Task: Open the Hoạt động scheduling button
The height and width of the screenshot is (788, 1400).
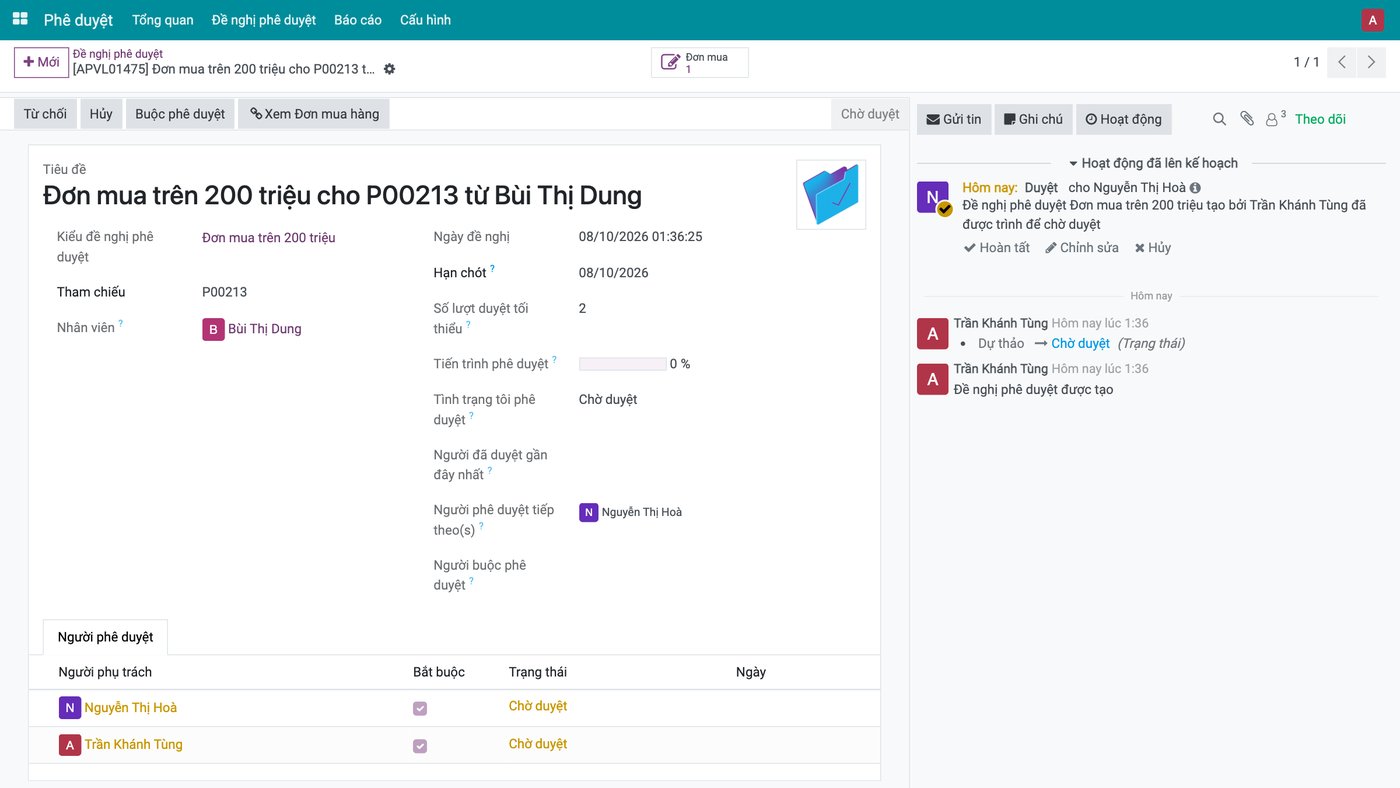Action: 1124,119
